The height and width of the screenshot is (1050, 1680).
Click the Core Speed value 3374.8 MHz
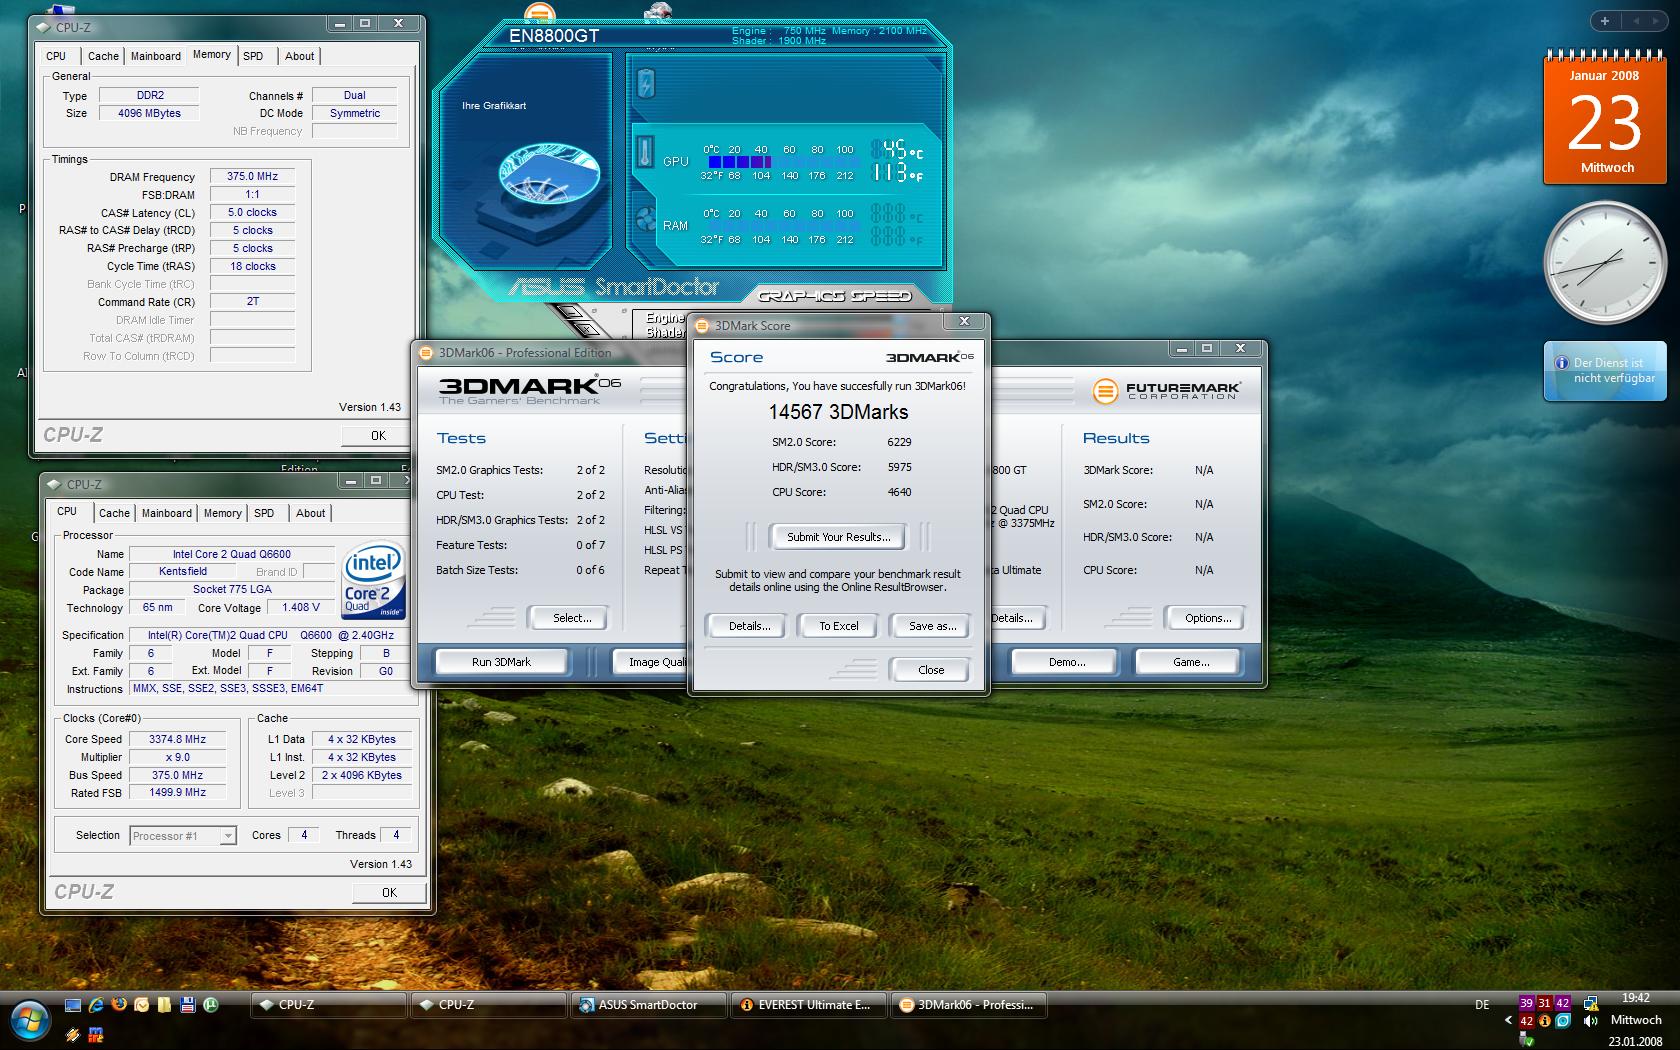[x=178, y=739]
